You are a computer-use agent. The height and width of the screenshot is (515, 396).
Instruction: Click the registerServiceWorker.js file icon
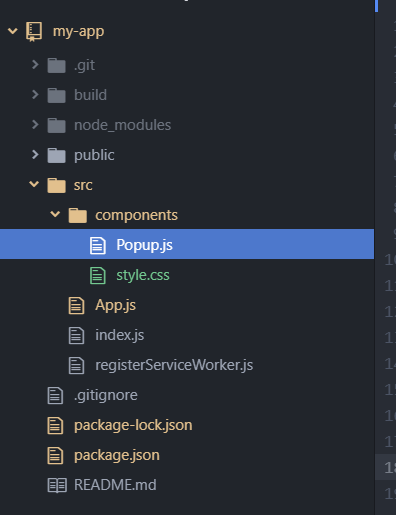76,365
